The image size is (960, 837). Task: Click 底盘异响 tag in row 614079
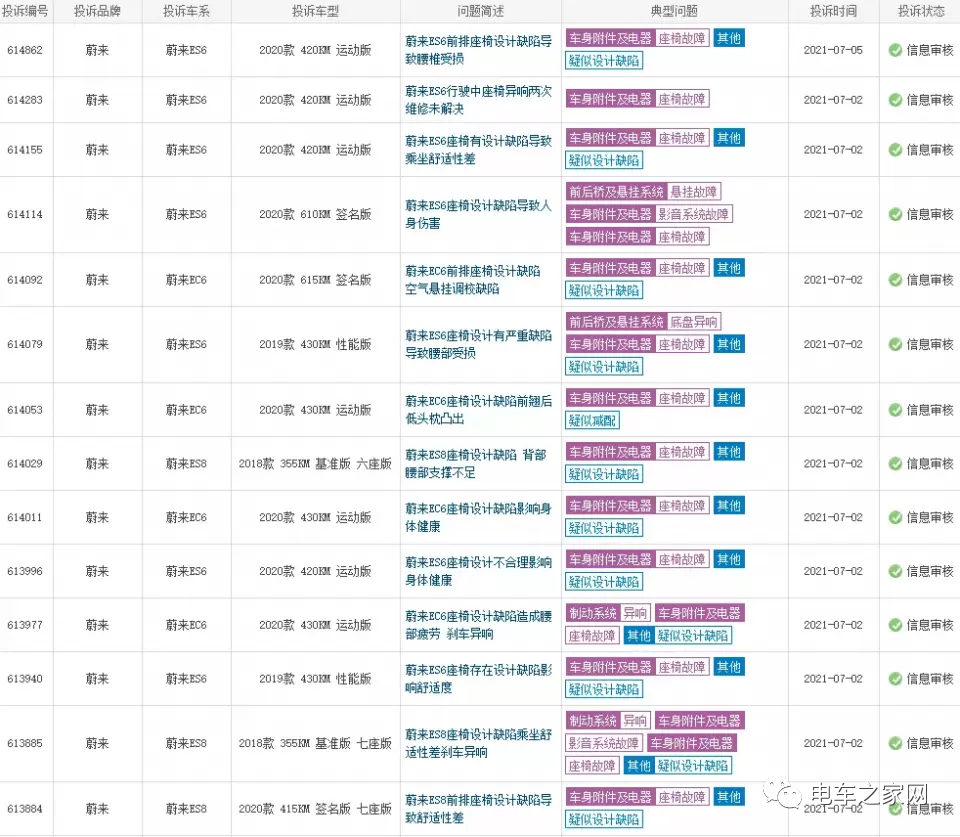click(694, 322)
